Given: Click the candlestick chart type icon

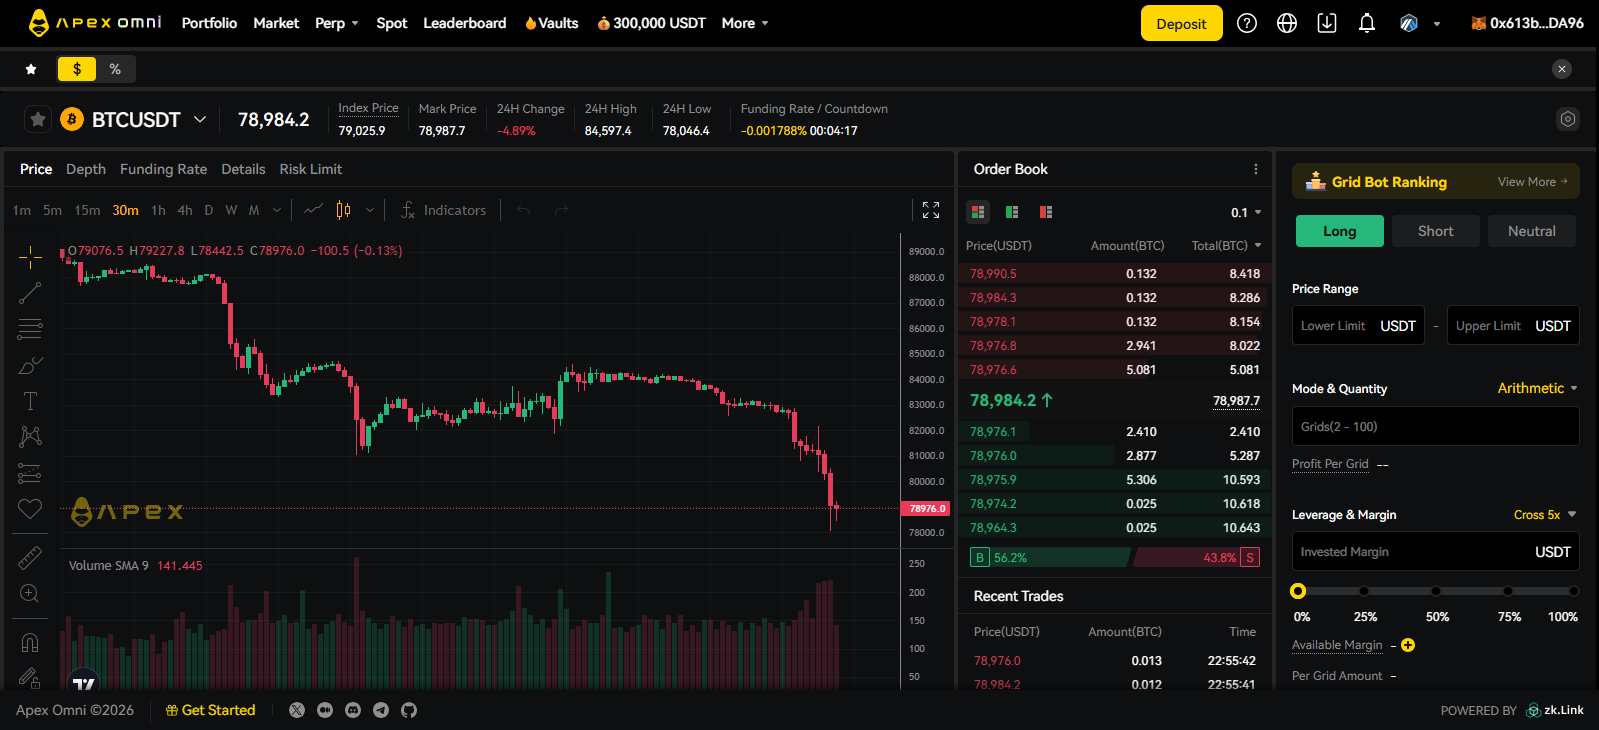Looking at the screenshot, I should click(343, 210).
